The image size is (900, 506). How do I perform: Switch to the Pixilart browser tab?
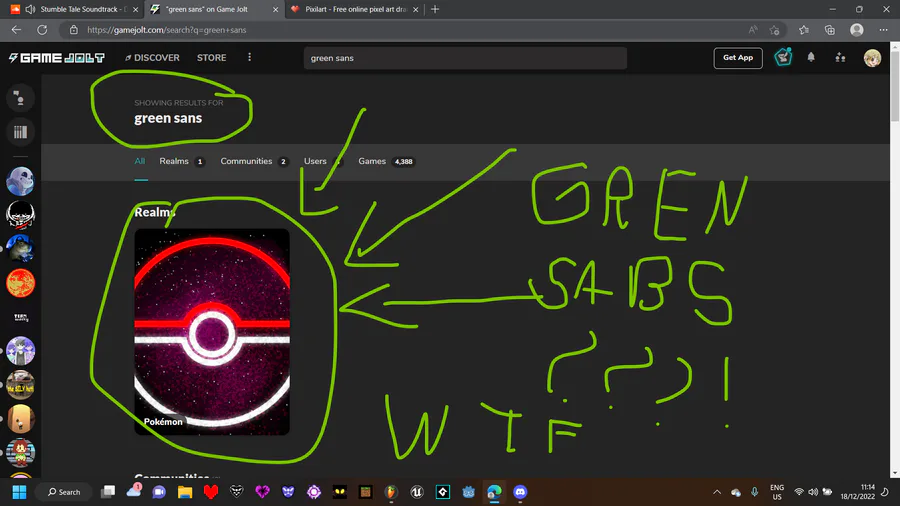pos(354,9)
